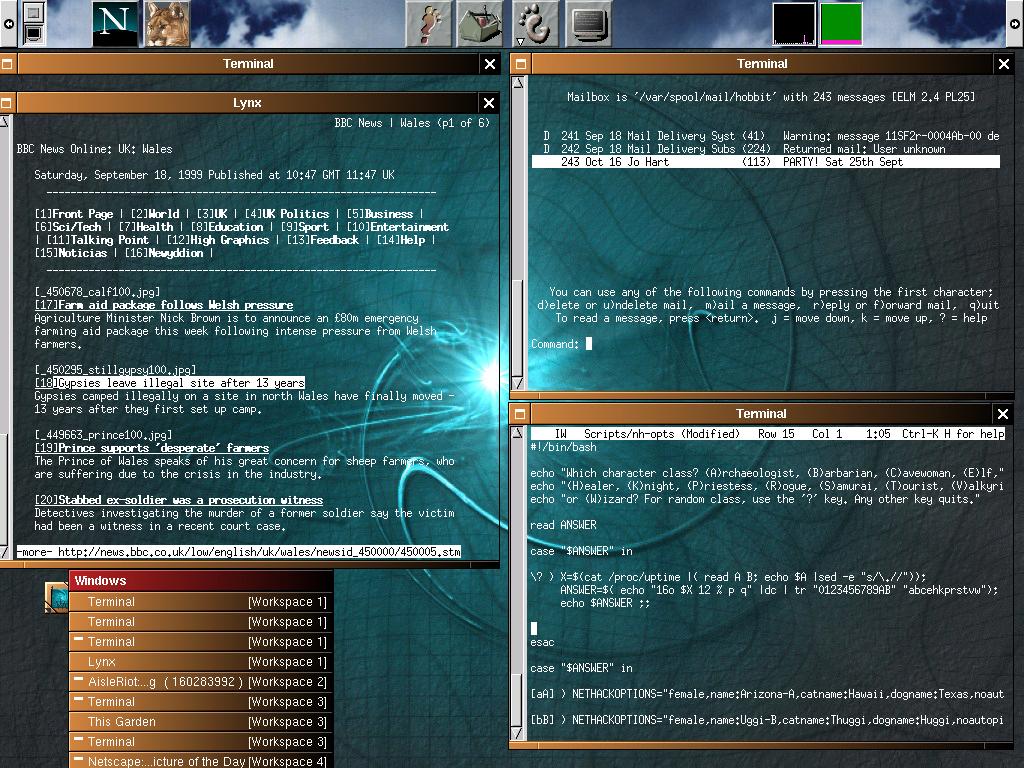The height and width of the screenshot is (768, 1024).
Task: Open window menu of nh-opts editor Terminal
Action: 520,413
